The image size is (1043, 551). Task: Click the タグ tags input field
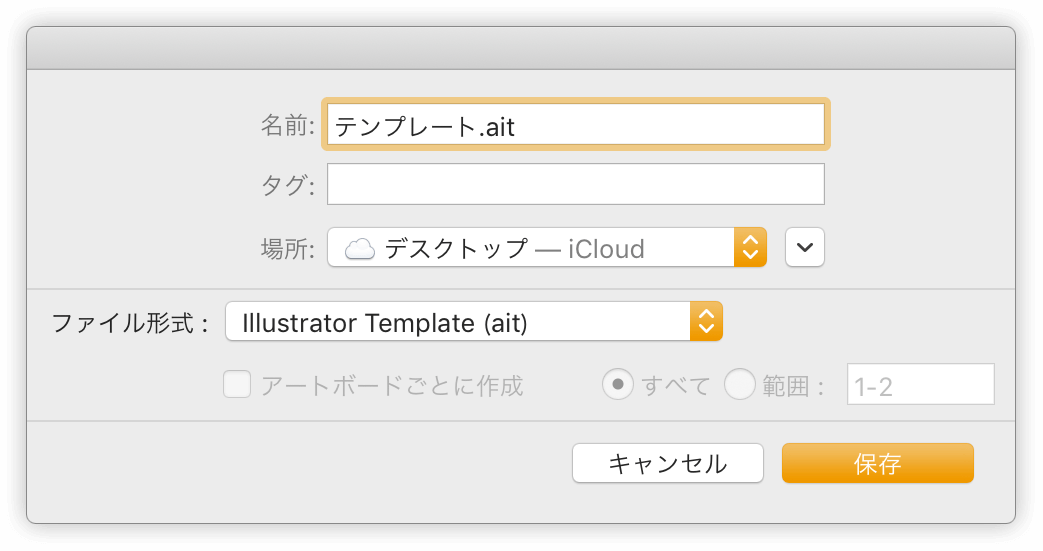tap(575, 184)
